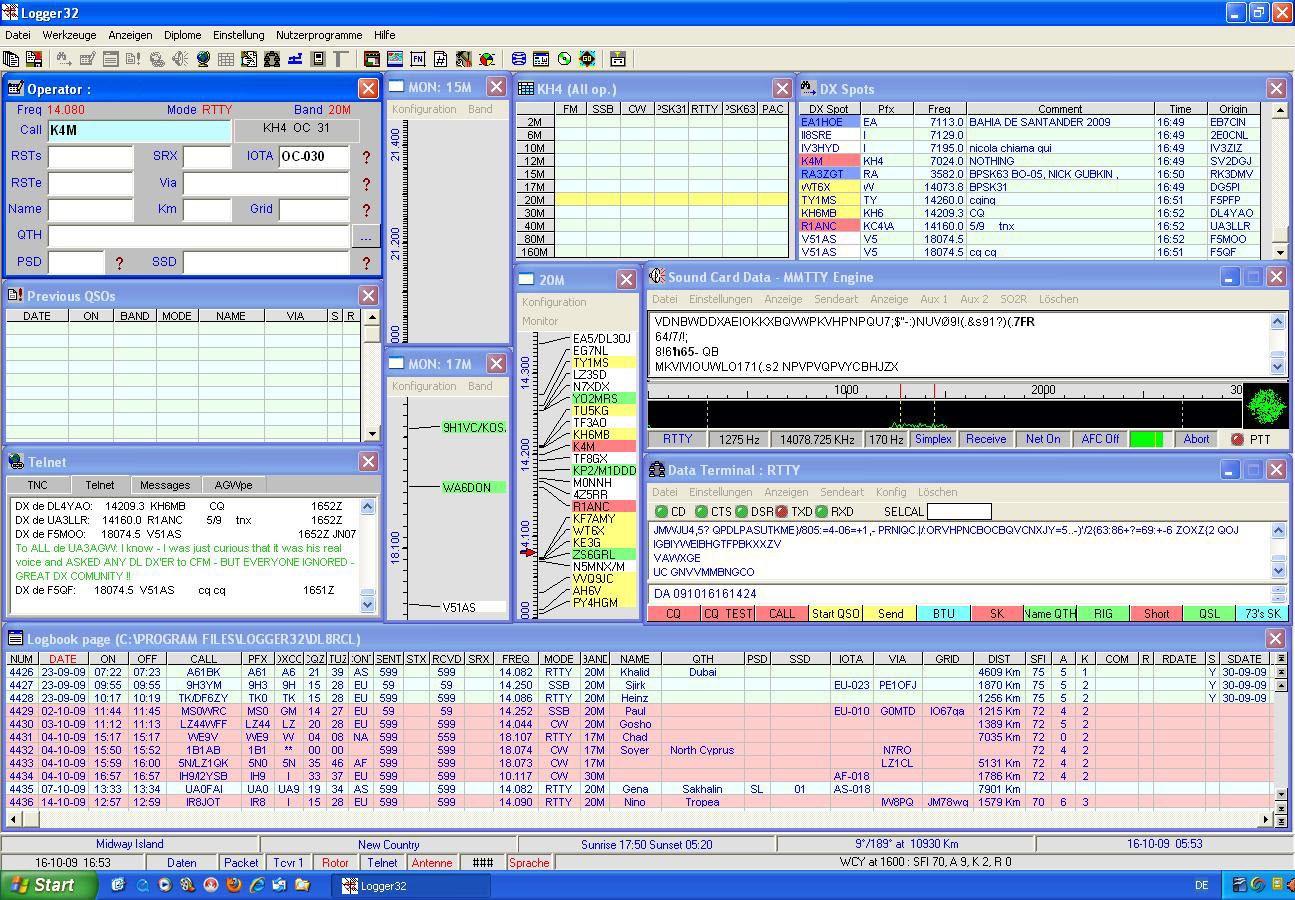
Task: Click the Call input field containing K4M
Action: coord(138,130)
